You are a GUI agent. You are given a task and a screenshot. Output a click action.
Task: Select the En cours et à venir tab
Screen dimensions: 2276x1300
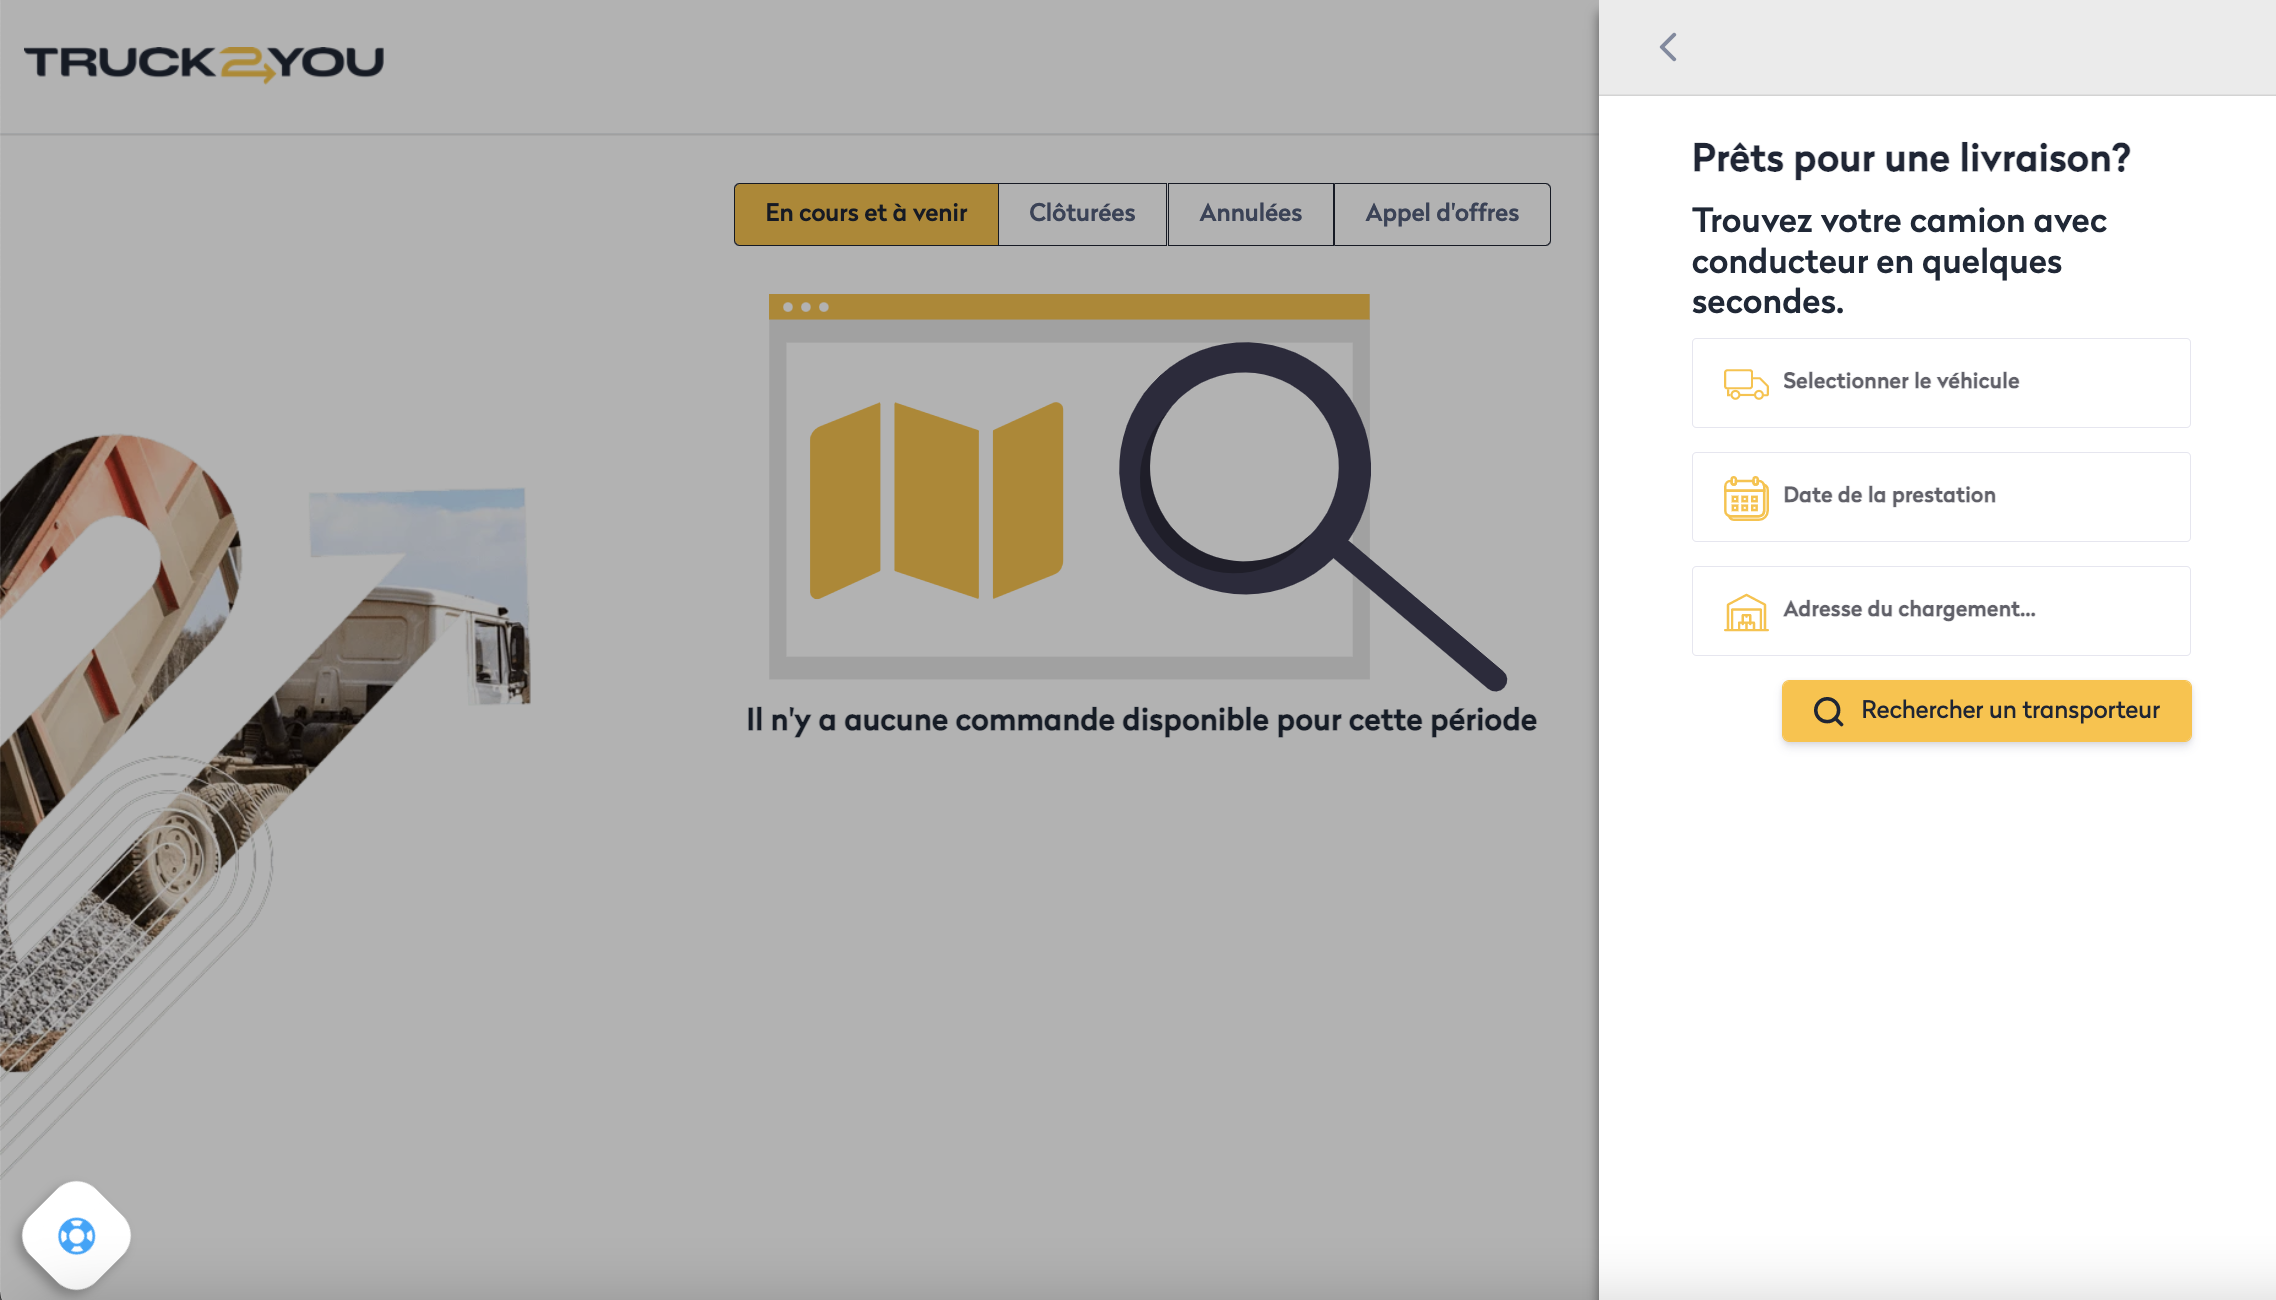click(x=866, y=214)
